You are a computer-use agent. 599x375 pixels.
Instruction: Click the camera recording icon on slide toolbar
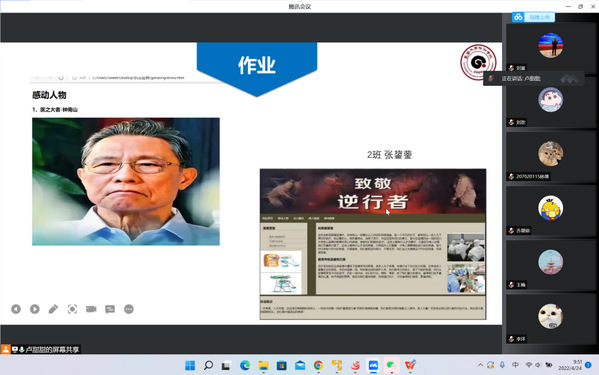tap(91, 309)
